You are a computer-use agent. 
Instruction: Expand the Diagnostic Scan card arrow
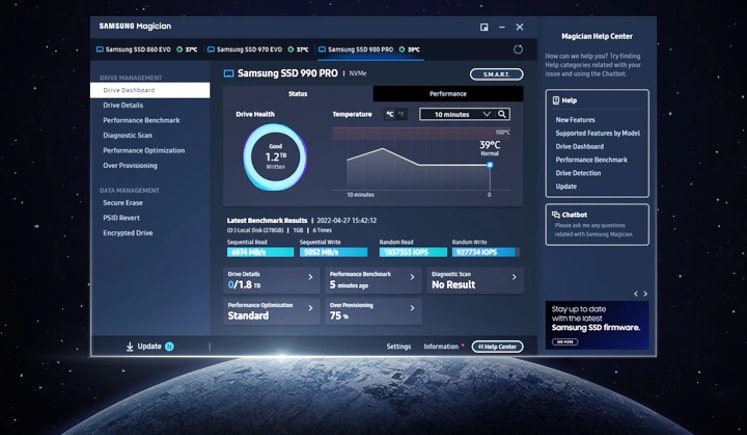(x=514, y=277)
